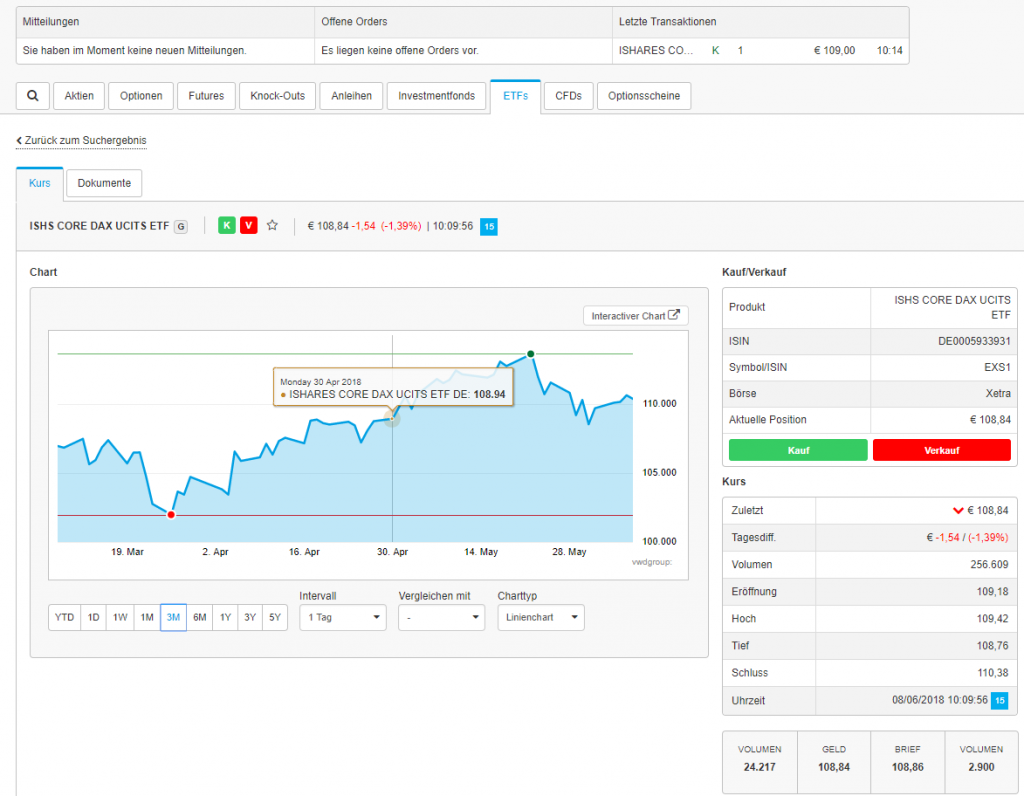Click the green high point chart marker
The height and width of the screenshot is (796, 1024).
pos(531,353)
